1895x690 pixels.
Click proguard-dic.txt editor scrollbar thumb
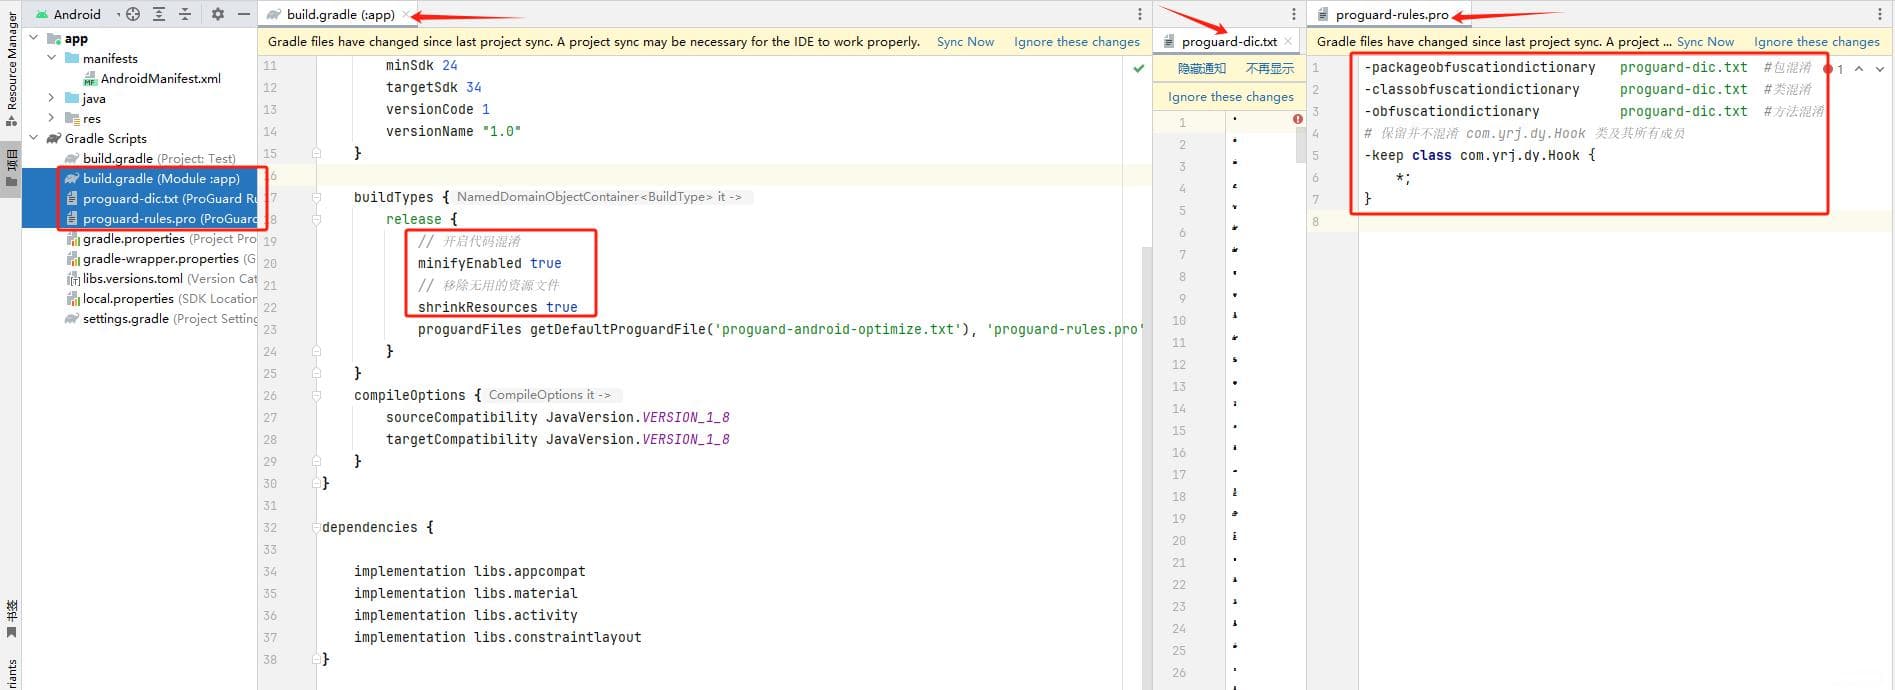tap(1301, 146)
